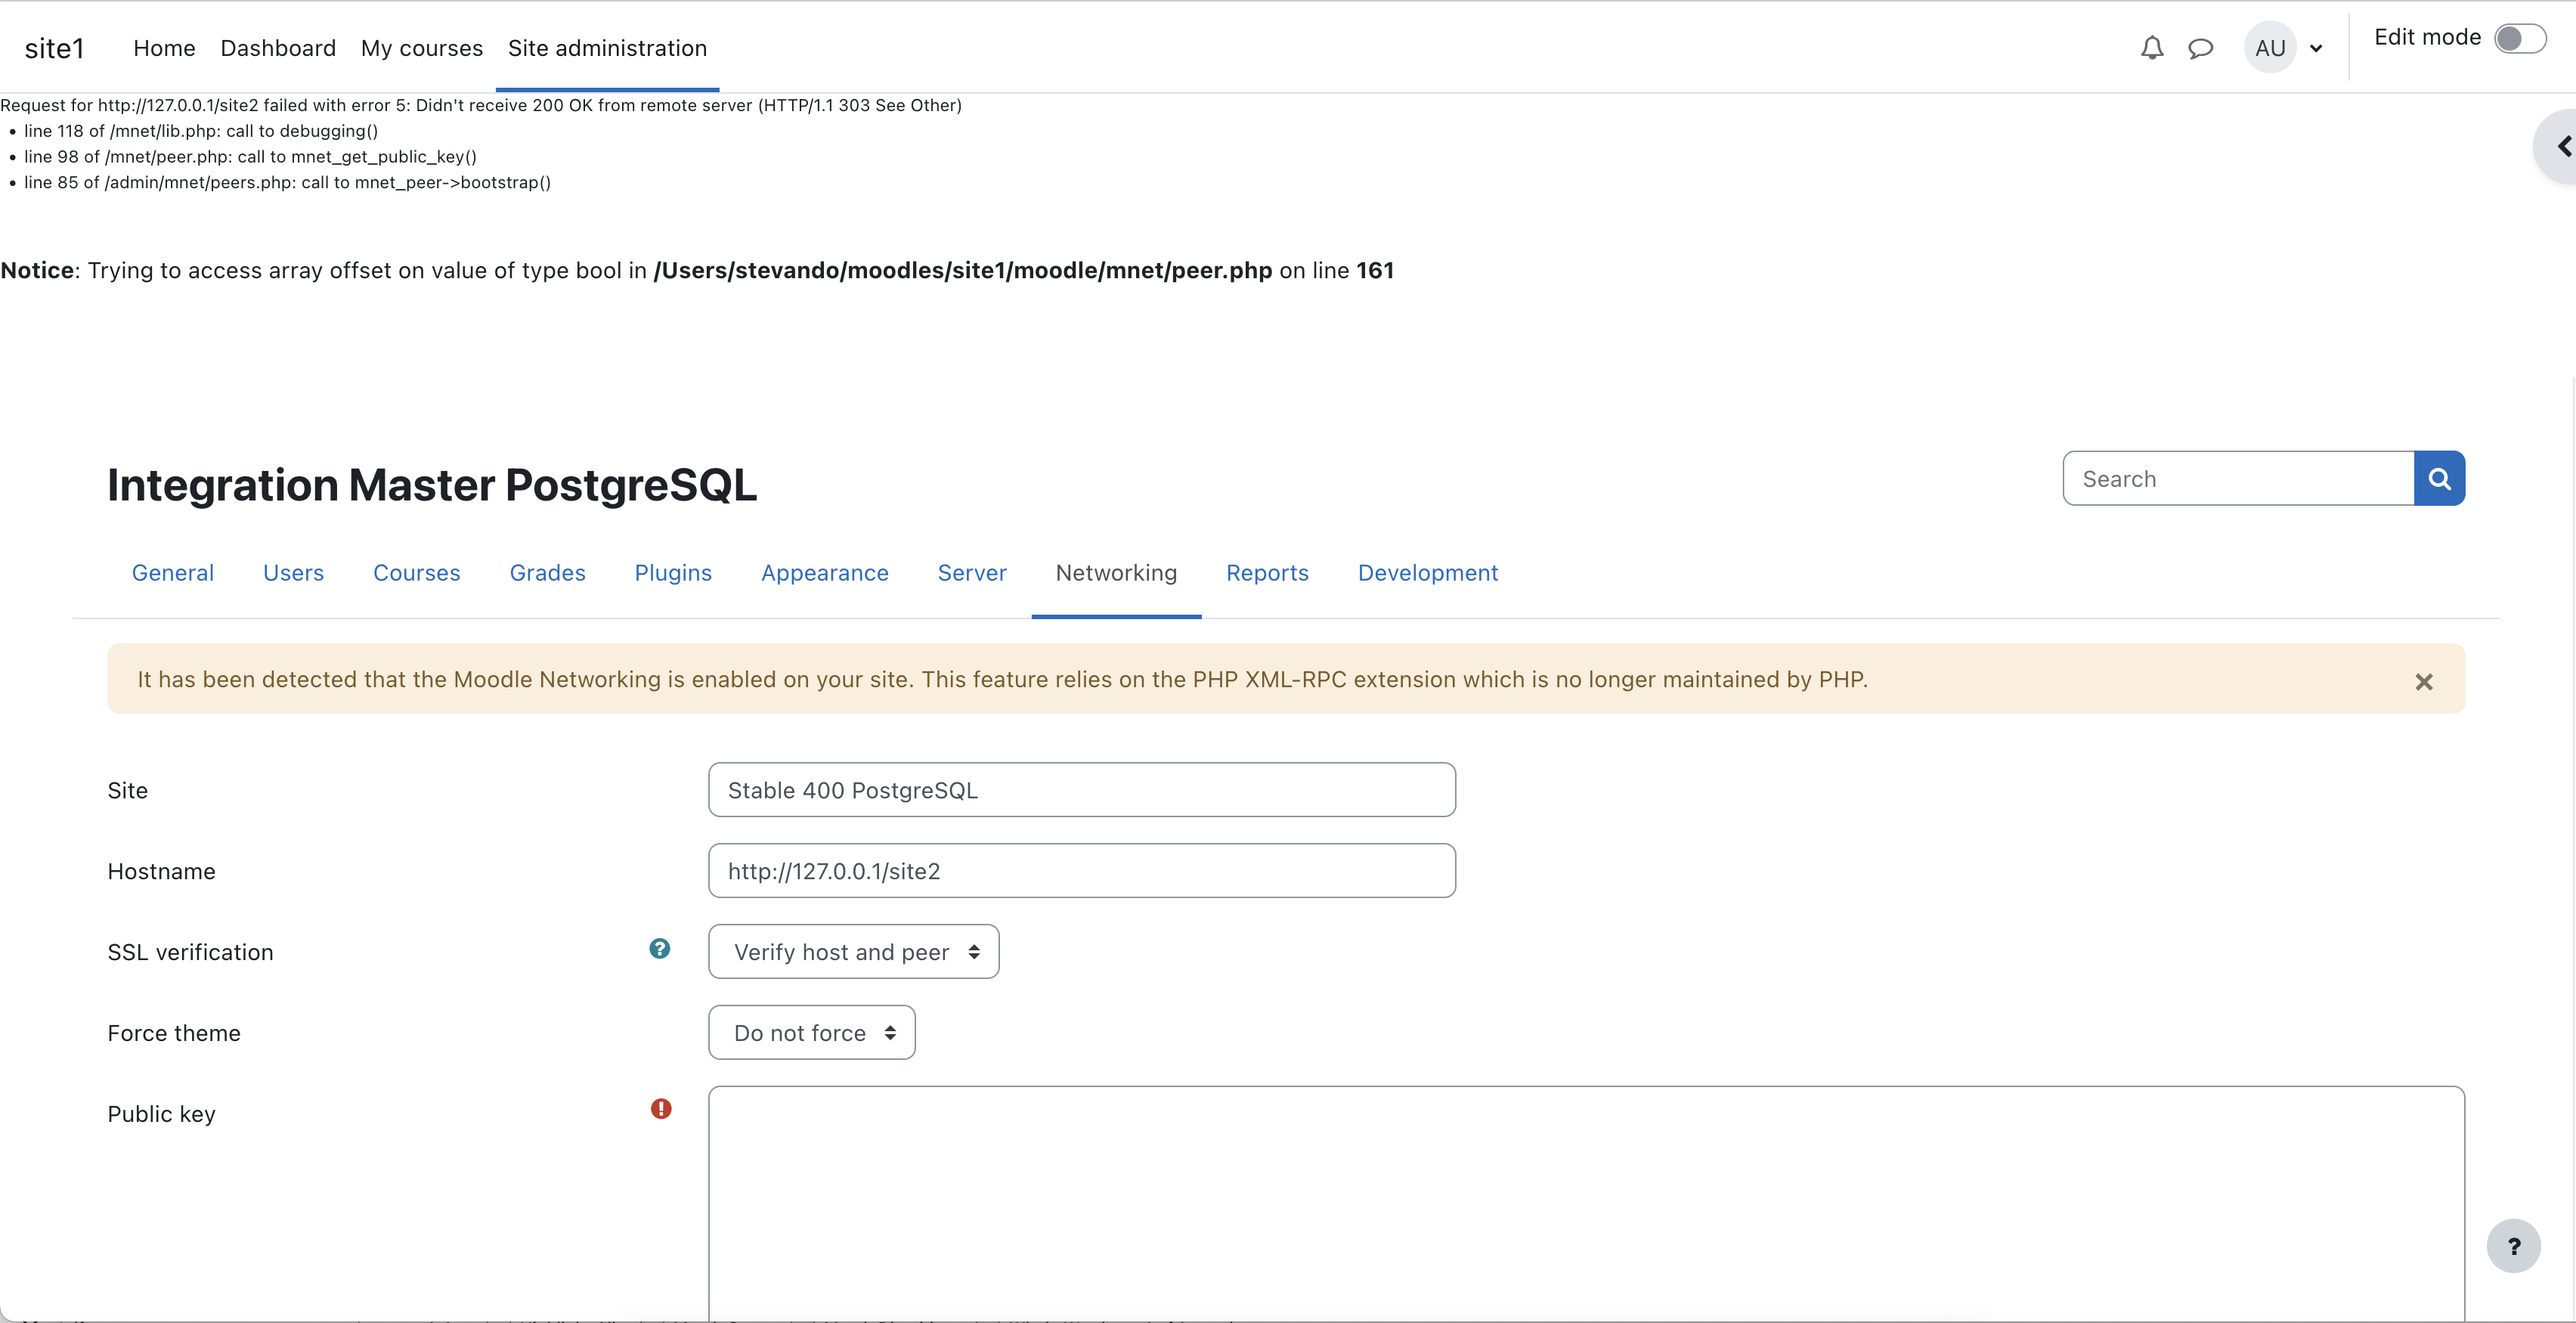
Task: Switch to the Grades tab
Action: tap(548, 573)
